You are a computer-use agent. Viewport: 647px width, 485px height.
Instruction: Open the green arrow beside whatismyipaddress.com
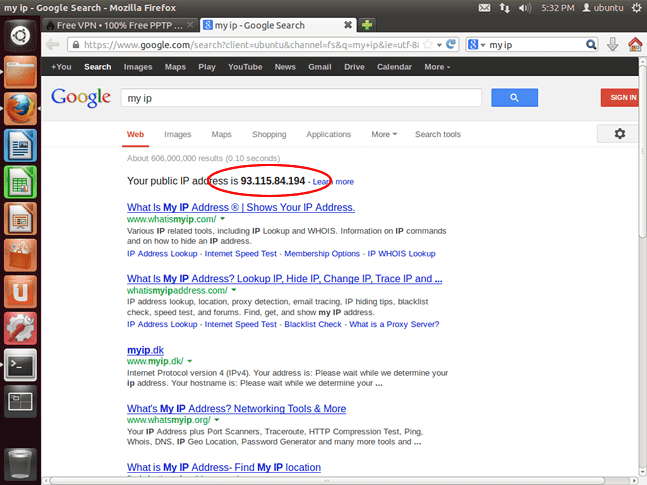point(234,290)
